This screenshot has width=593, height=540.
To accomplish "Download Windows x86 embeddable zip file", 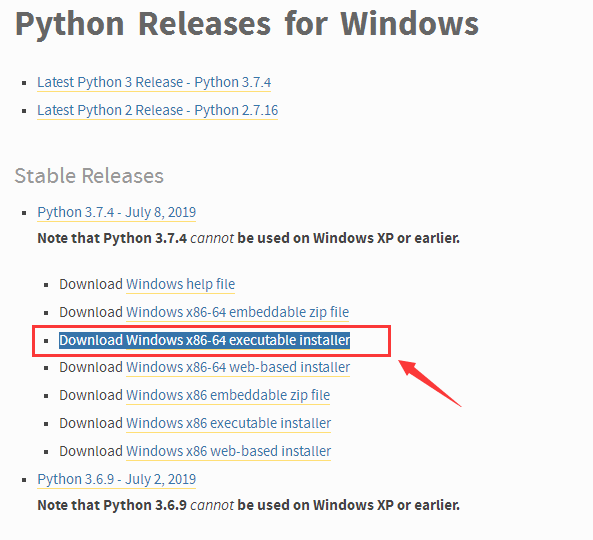I will point(228,396).
